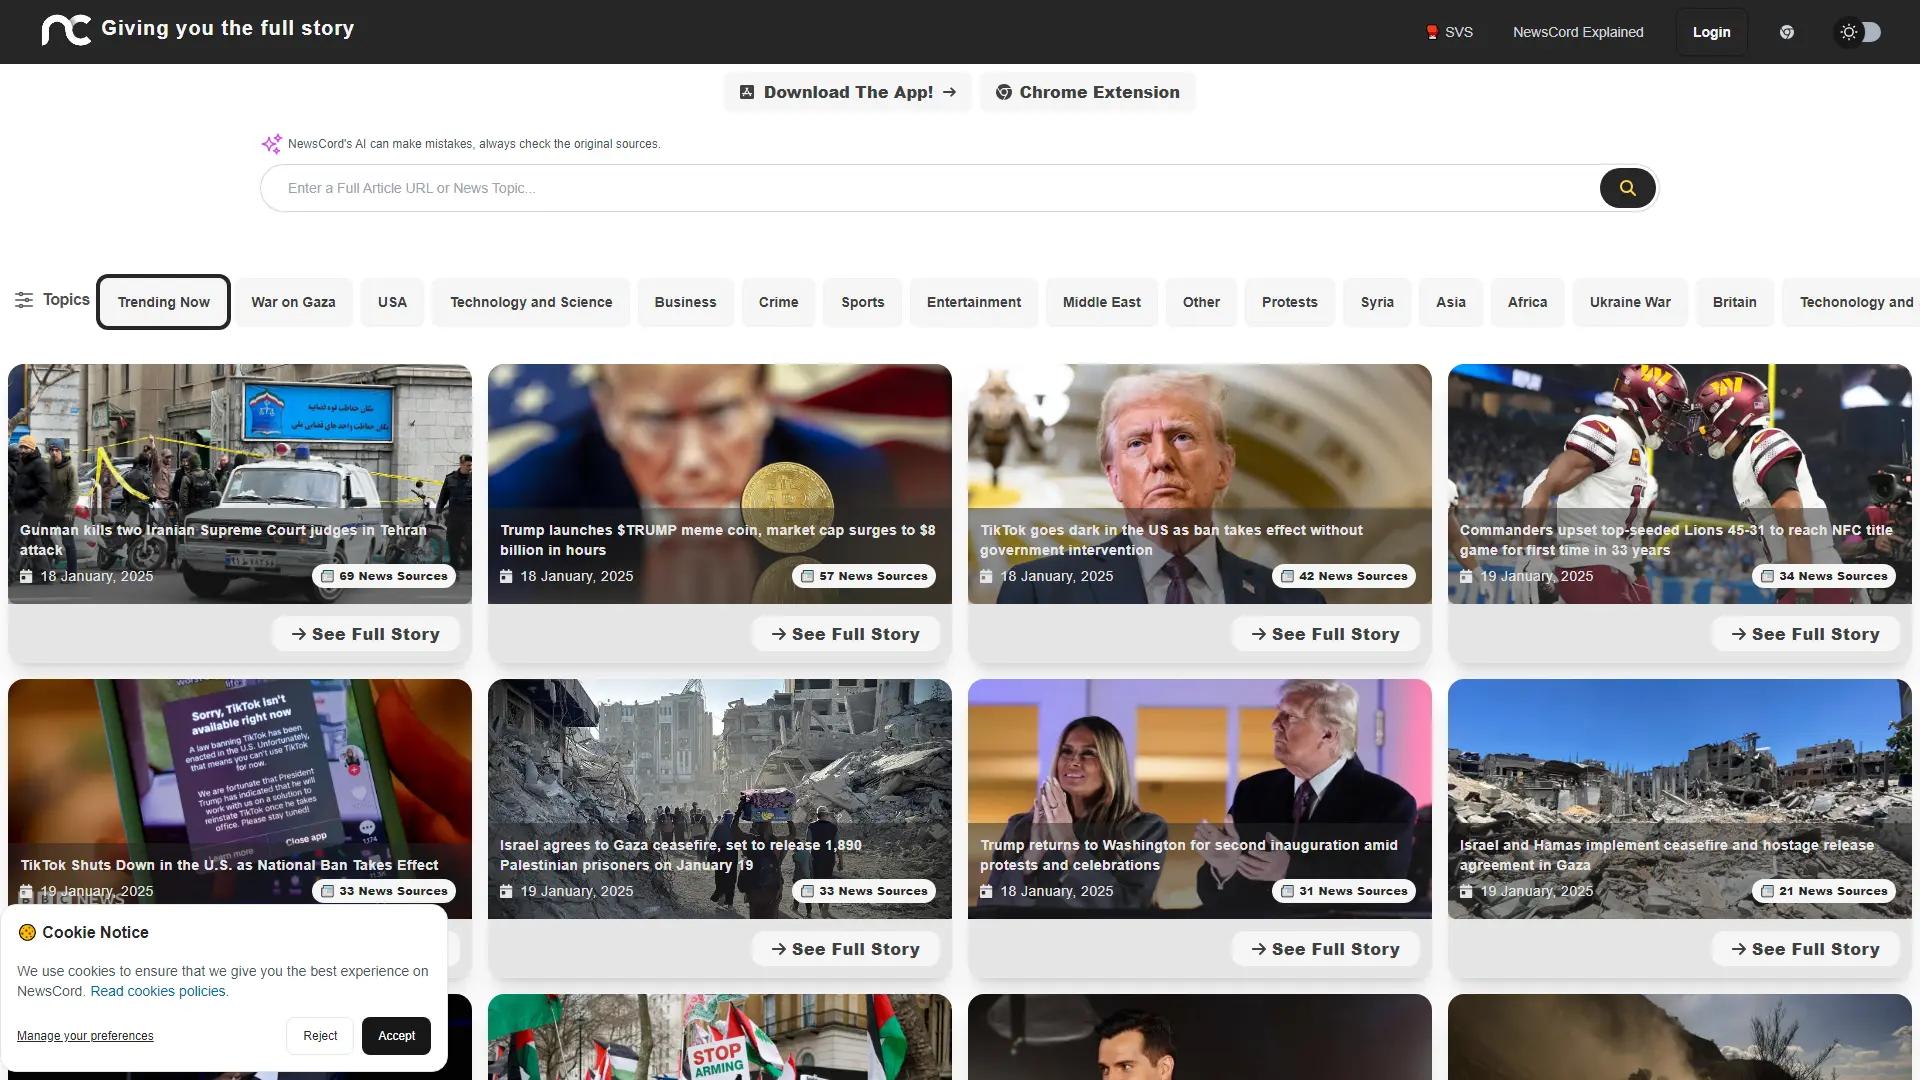Click the article URL search input field

click(x=900, y=188)
